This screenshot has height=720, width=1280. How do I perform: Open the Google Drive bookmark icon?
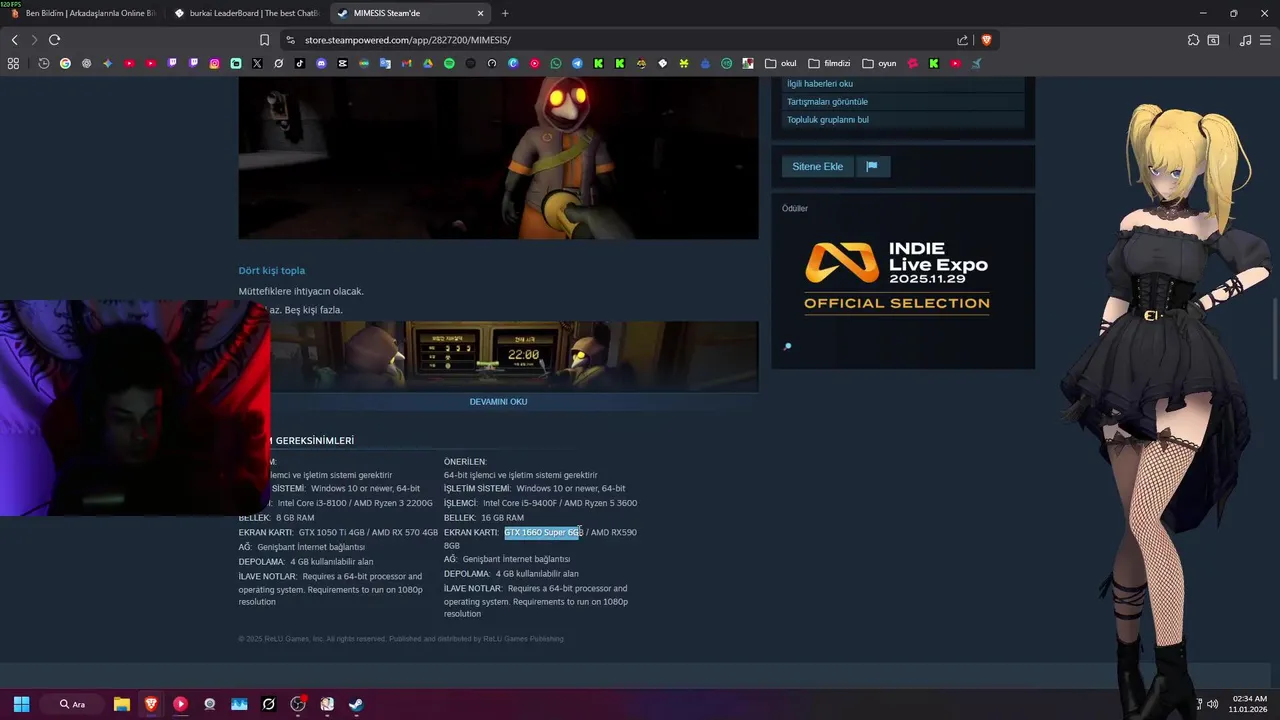[x=427, y=63]
